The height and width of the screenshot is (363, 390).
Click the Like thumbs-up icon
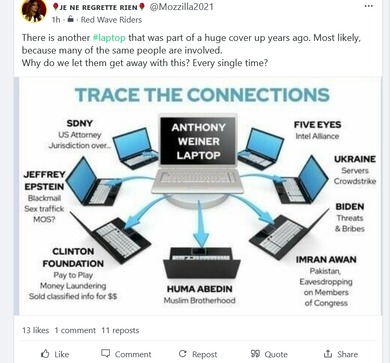45,354
